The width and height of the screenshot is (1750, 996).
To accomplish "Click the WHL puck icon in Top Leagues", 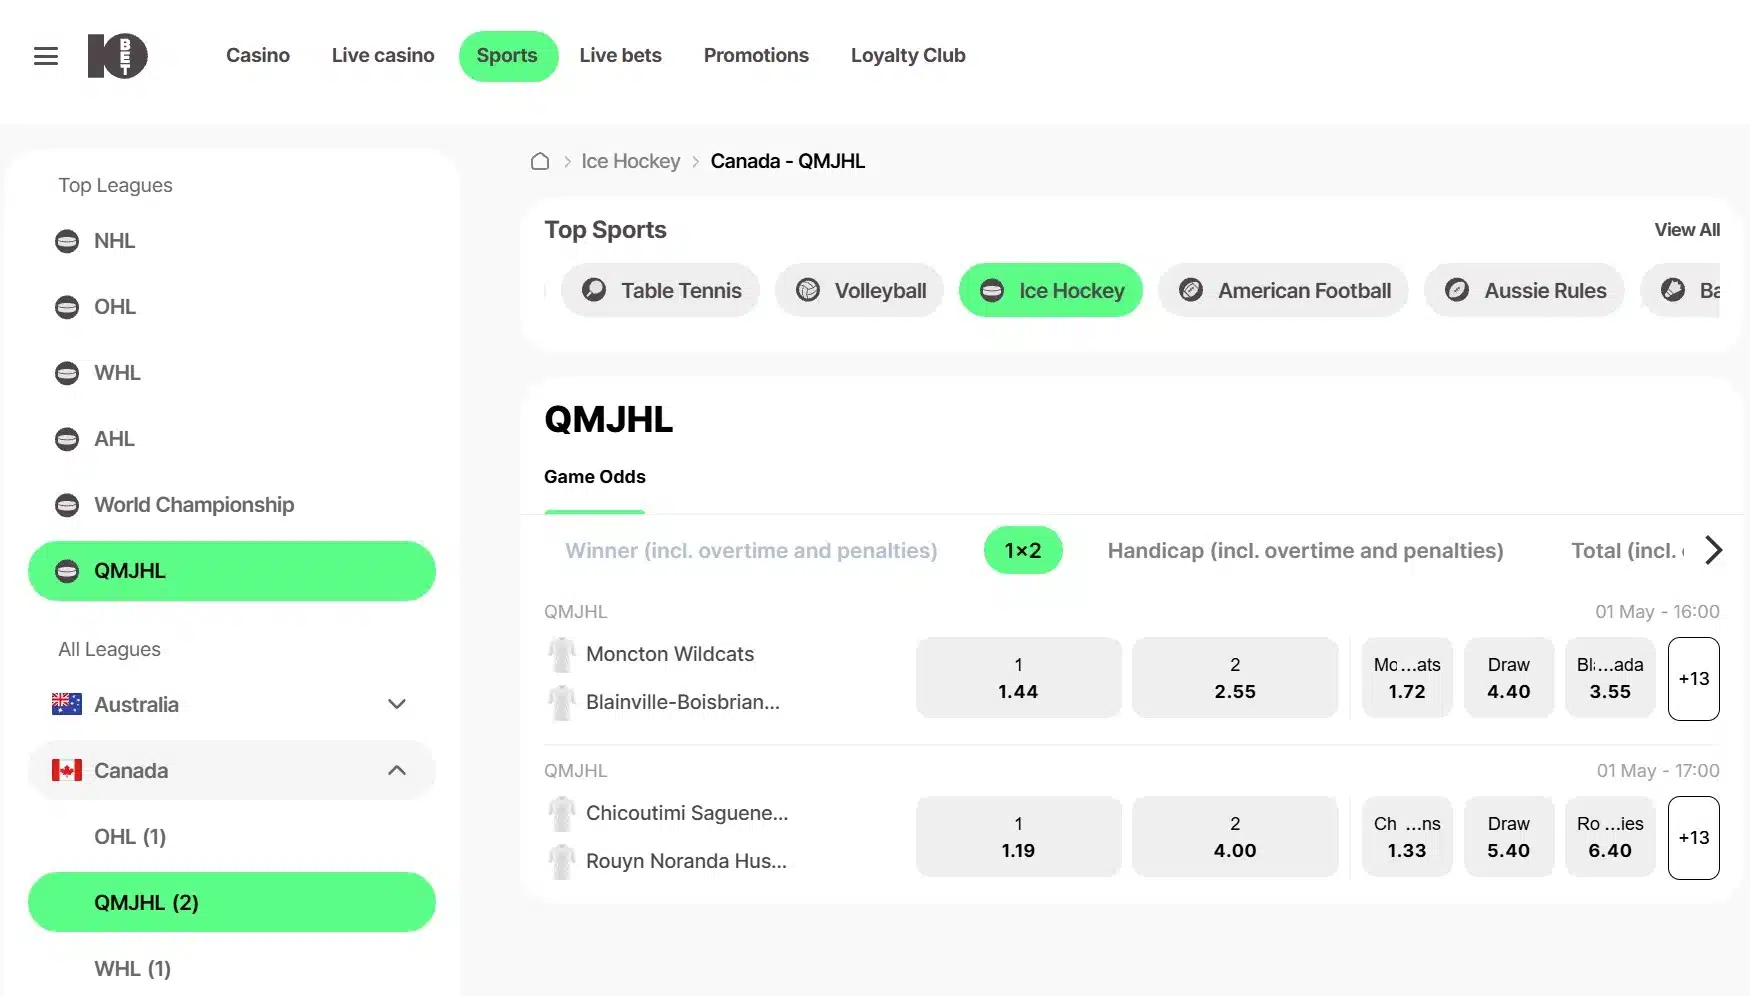I will click(x=67, y=373).
